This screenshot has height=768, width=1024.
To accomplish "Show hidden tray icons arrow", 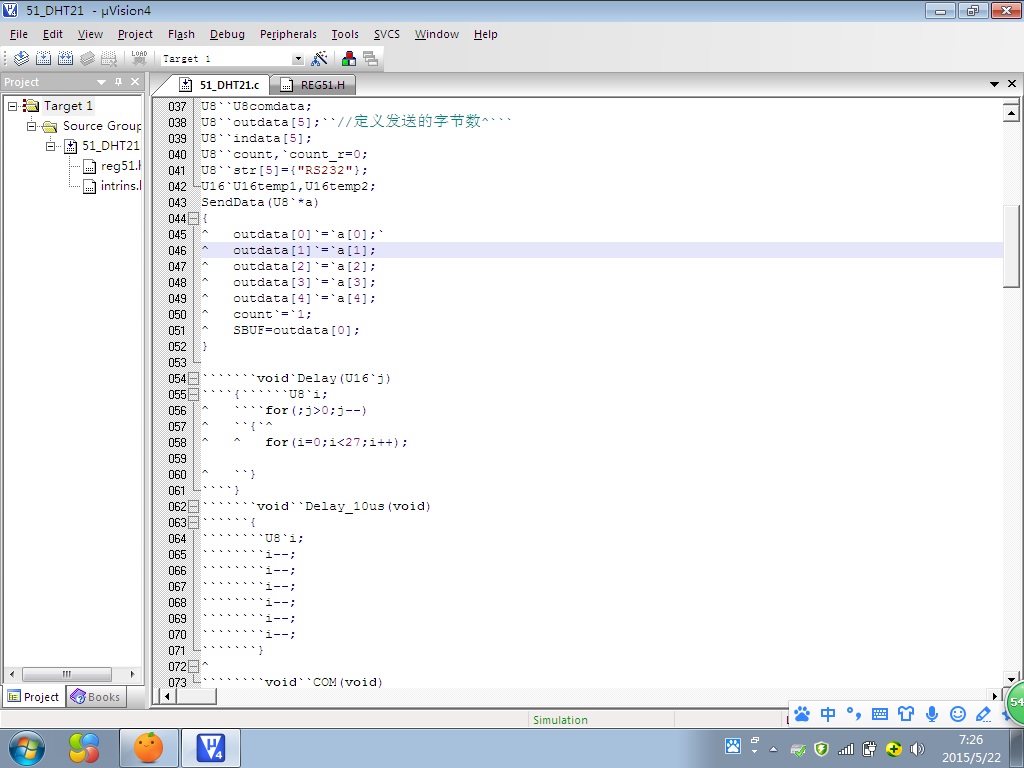I will pyautogui.click(x=774, y=749).
